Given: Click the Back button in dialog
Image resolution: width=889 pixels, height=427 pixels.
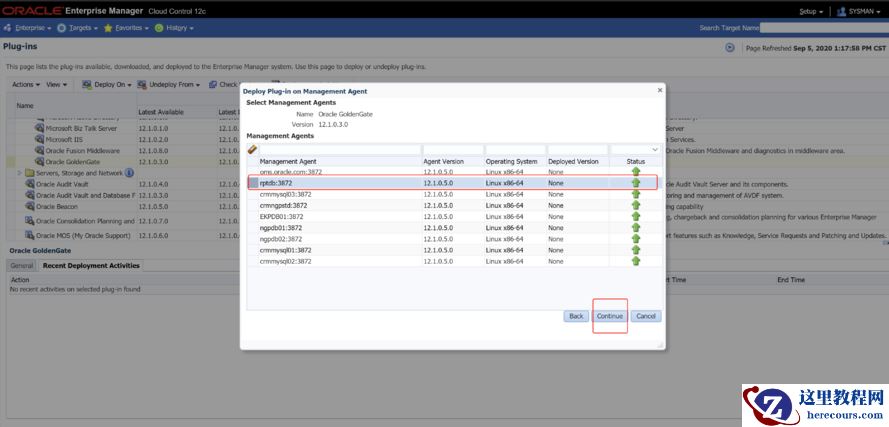Looking at the screenshot, I should click(575, 316).
